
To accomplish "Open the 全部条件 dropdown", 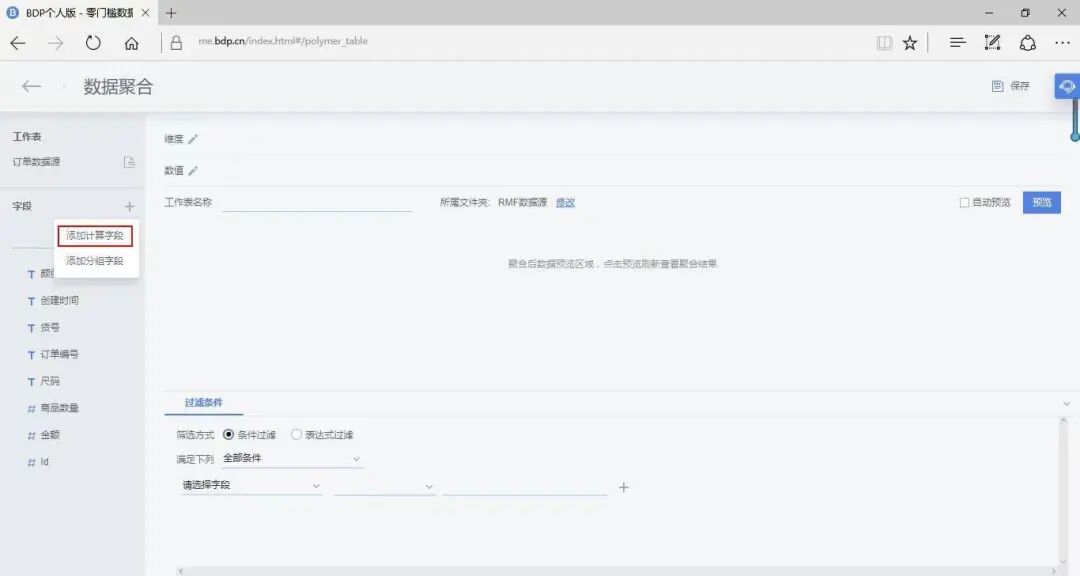I will pyautogui.click(x=290, y=458).
